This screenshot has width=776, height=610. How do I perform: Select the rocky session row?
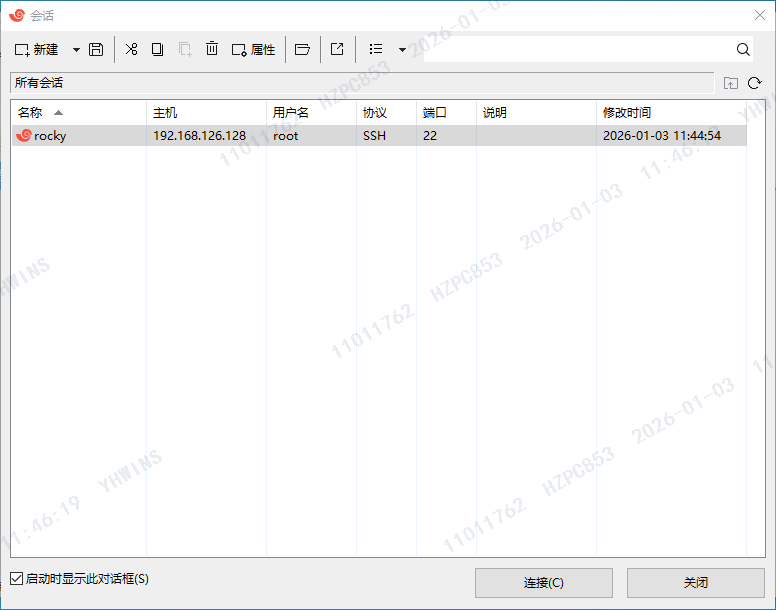379,136
